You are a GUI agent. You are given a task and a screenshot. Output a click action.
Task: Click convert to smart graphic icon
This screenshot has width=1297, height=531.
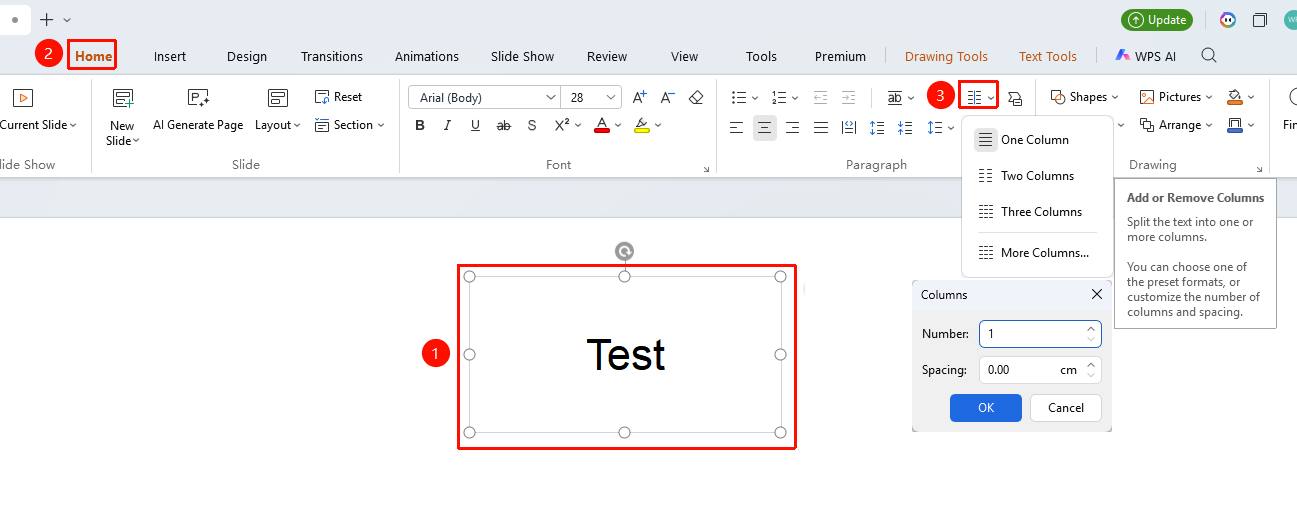1015,97
